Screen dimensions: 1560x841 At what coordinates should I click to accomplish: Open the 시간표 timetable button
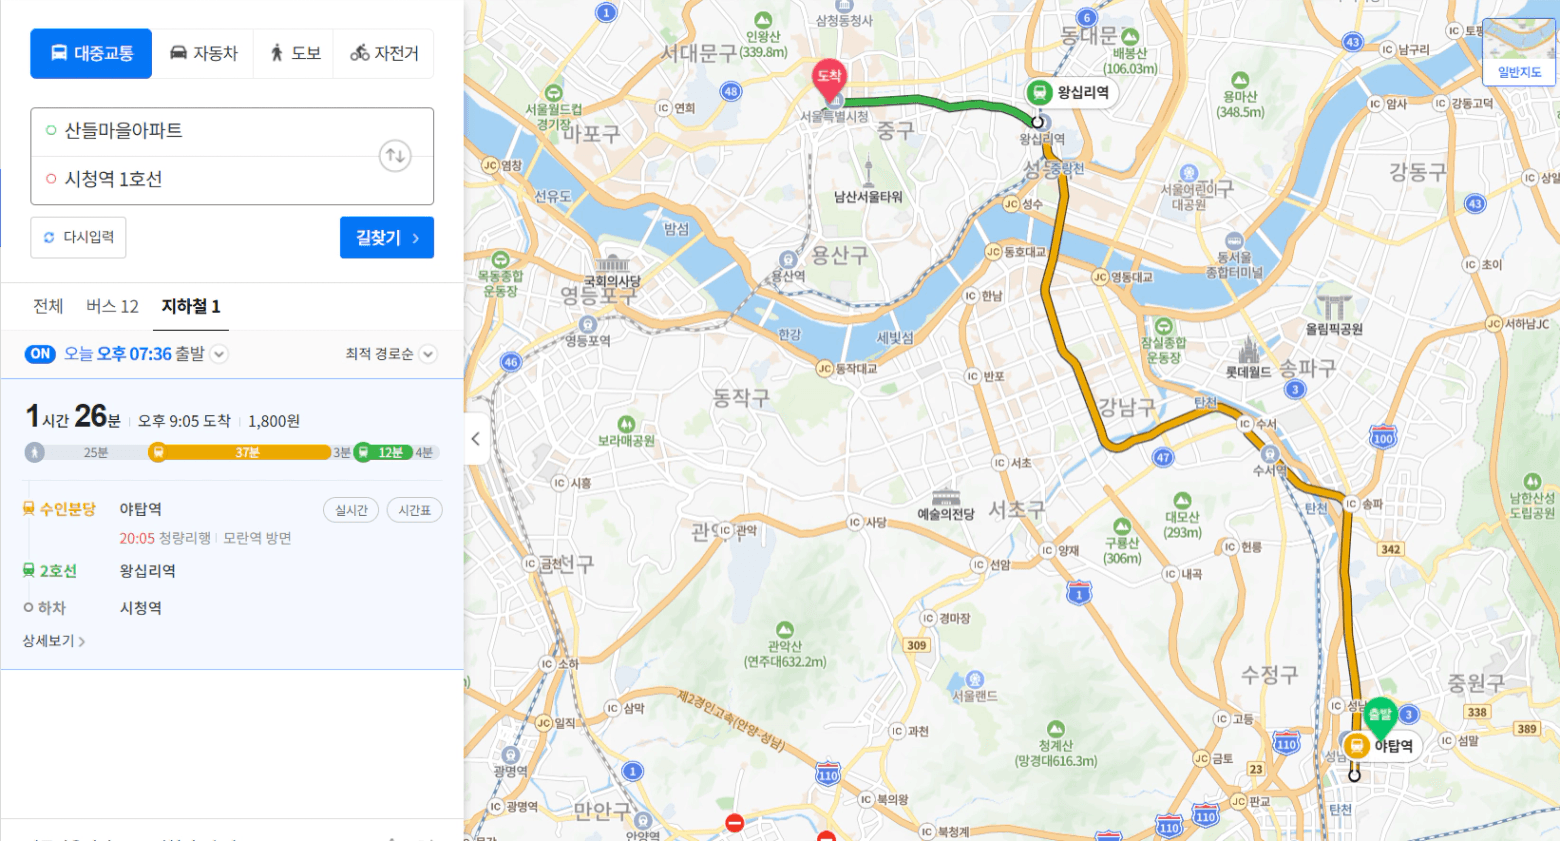click(x=414, y=510)
